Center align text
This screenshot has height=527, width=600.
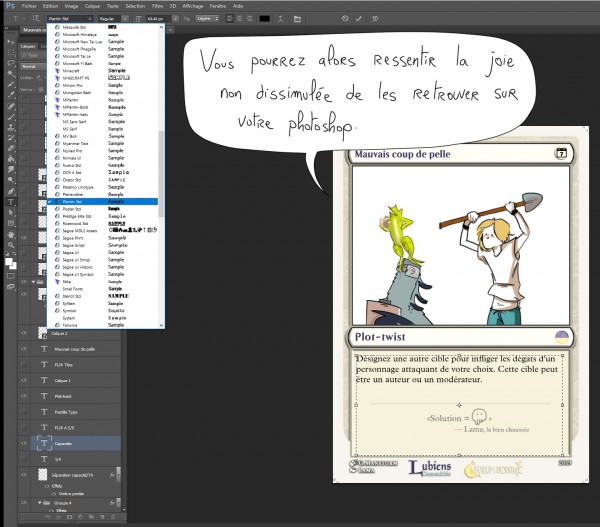[x=239, y=18]
